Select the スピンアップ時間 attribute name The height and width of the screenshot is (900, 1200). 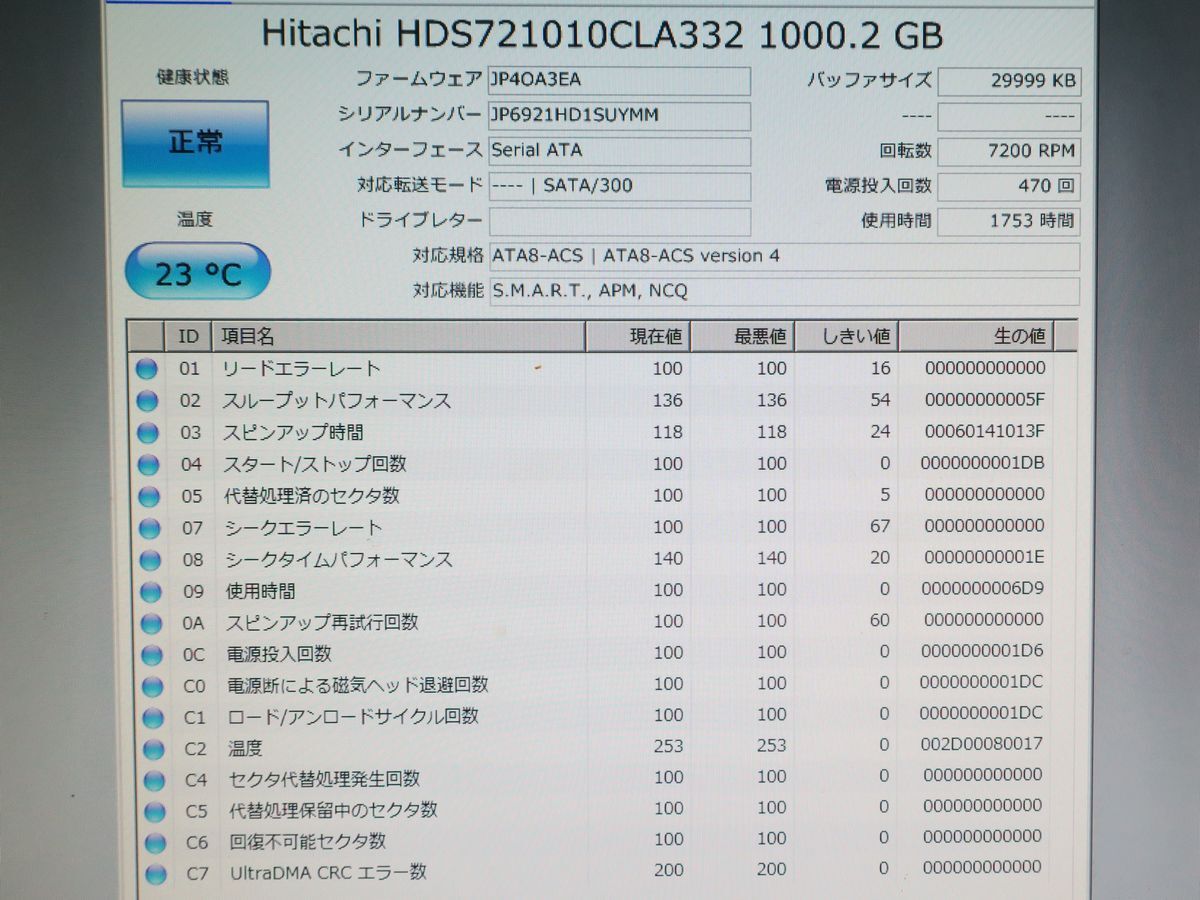pos(293,433)
